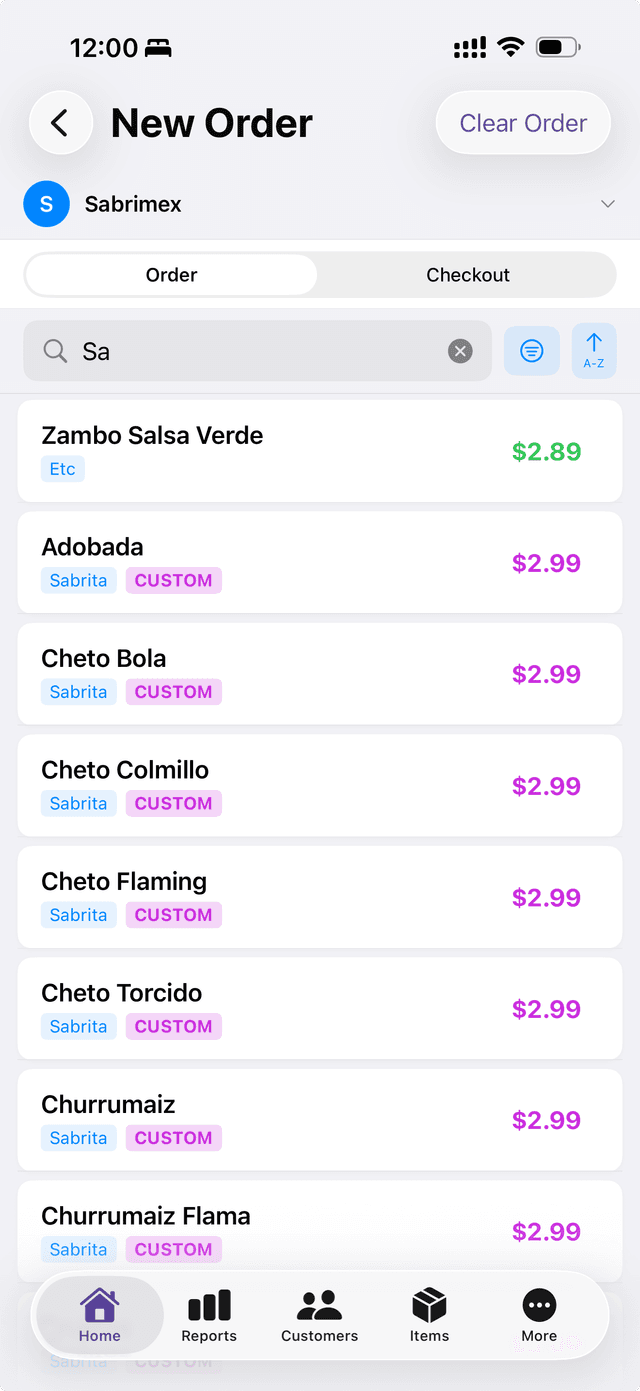Clear the search field text
Image resolution: width=640 pixels, height=1391 pixels.
coord(460,351)
